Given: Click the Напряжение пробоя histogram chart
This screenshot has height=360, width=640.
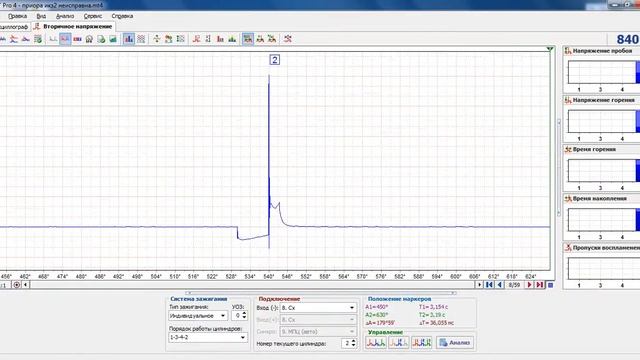Looking at the screenshot, I should (604, 72).
